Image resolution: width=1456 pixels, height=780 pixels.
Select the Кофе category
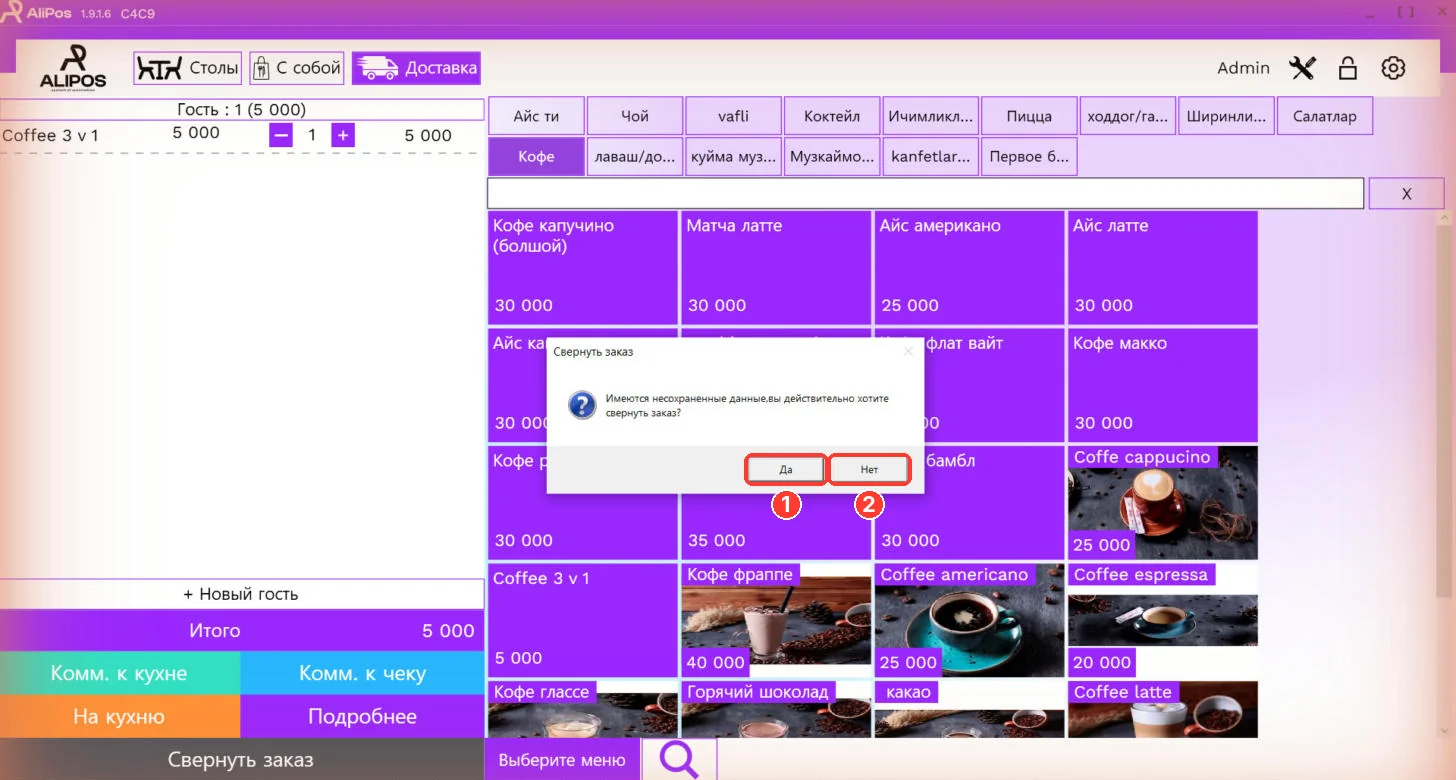pyautogui.click(x=536, y=157)
